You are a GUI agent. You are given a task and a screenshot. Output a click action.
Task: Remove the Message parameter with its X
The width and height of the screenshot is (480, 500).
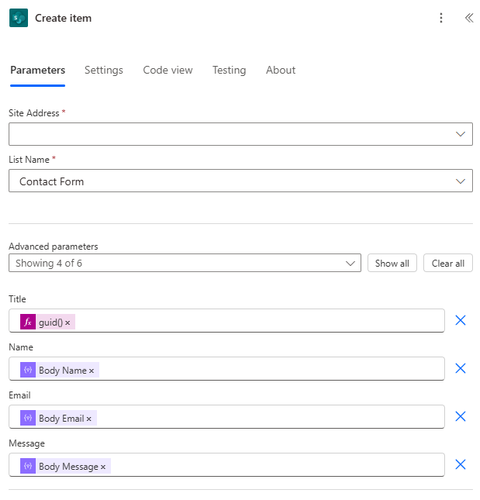(460, 464)
